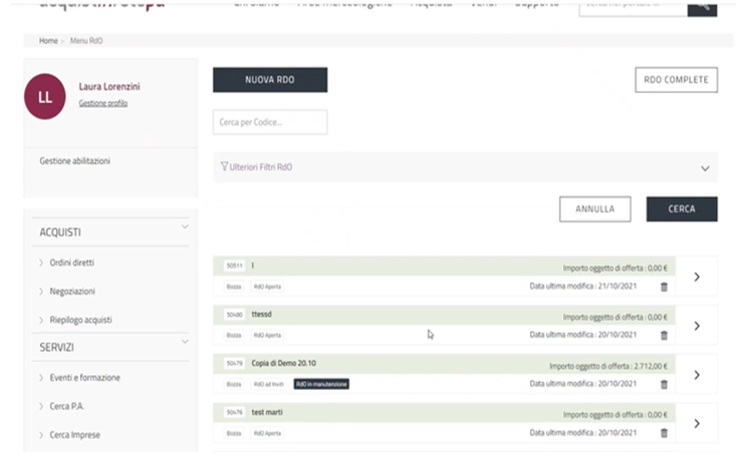The height and width of the screenshot is (470, 742).
Task: Open the Negoziazioni sidebar item
Action: pos(73,291)
